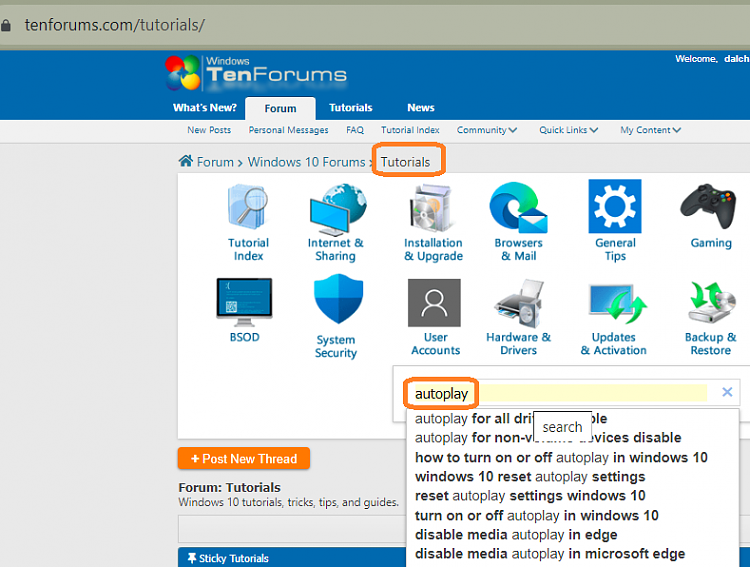Screen dimensions: 750x567
Task: Open New Posts in the sub navigation
Action: (209, 130)
